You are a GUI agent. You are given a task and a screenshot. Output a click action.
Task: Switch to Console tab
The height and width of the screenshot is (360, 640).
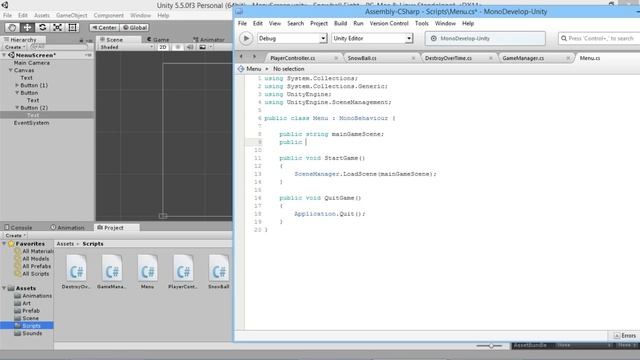coord(18,228)
